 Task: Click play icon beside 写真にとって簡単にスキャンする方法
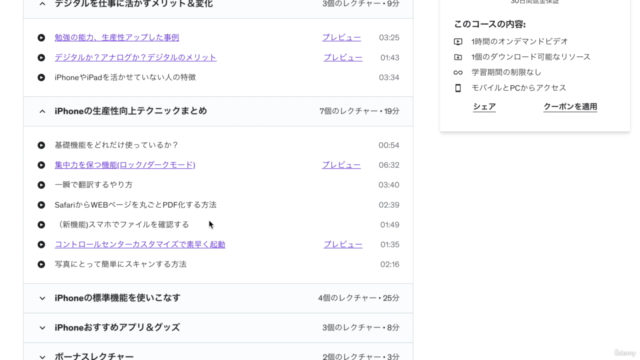(x=41, y=264)
